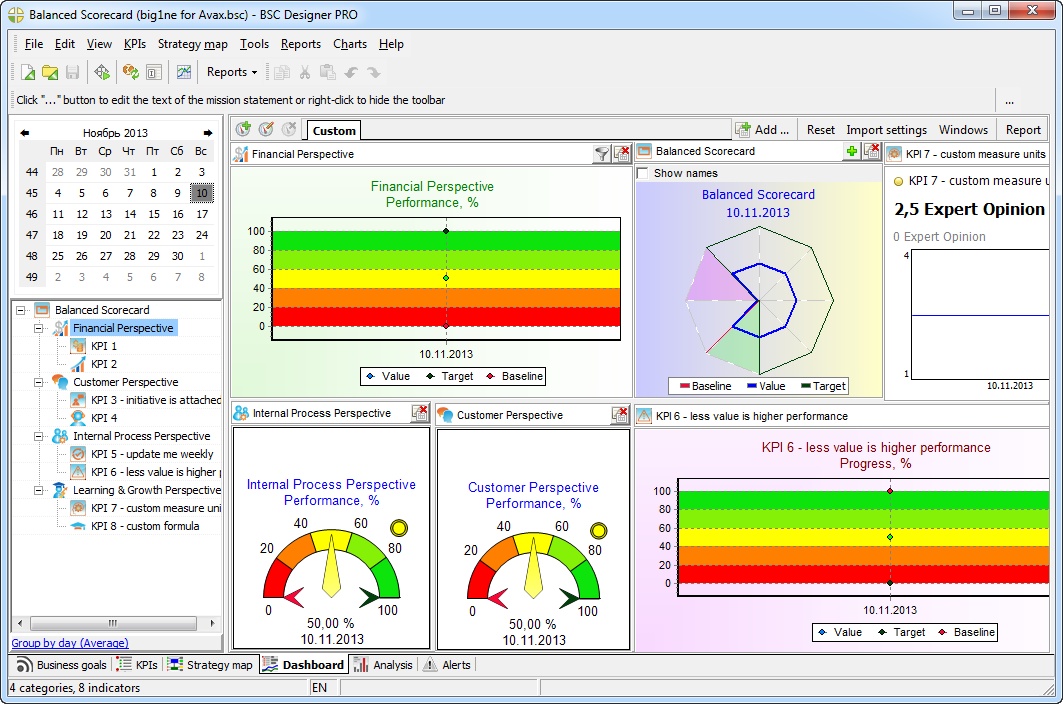Select KPI 2 in the tree

point(104,364)
